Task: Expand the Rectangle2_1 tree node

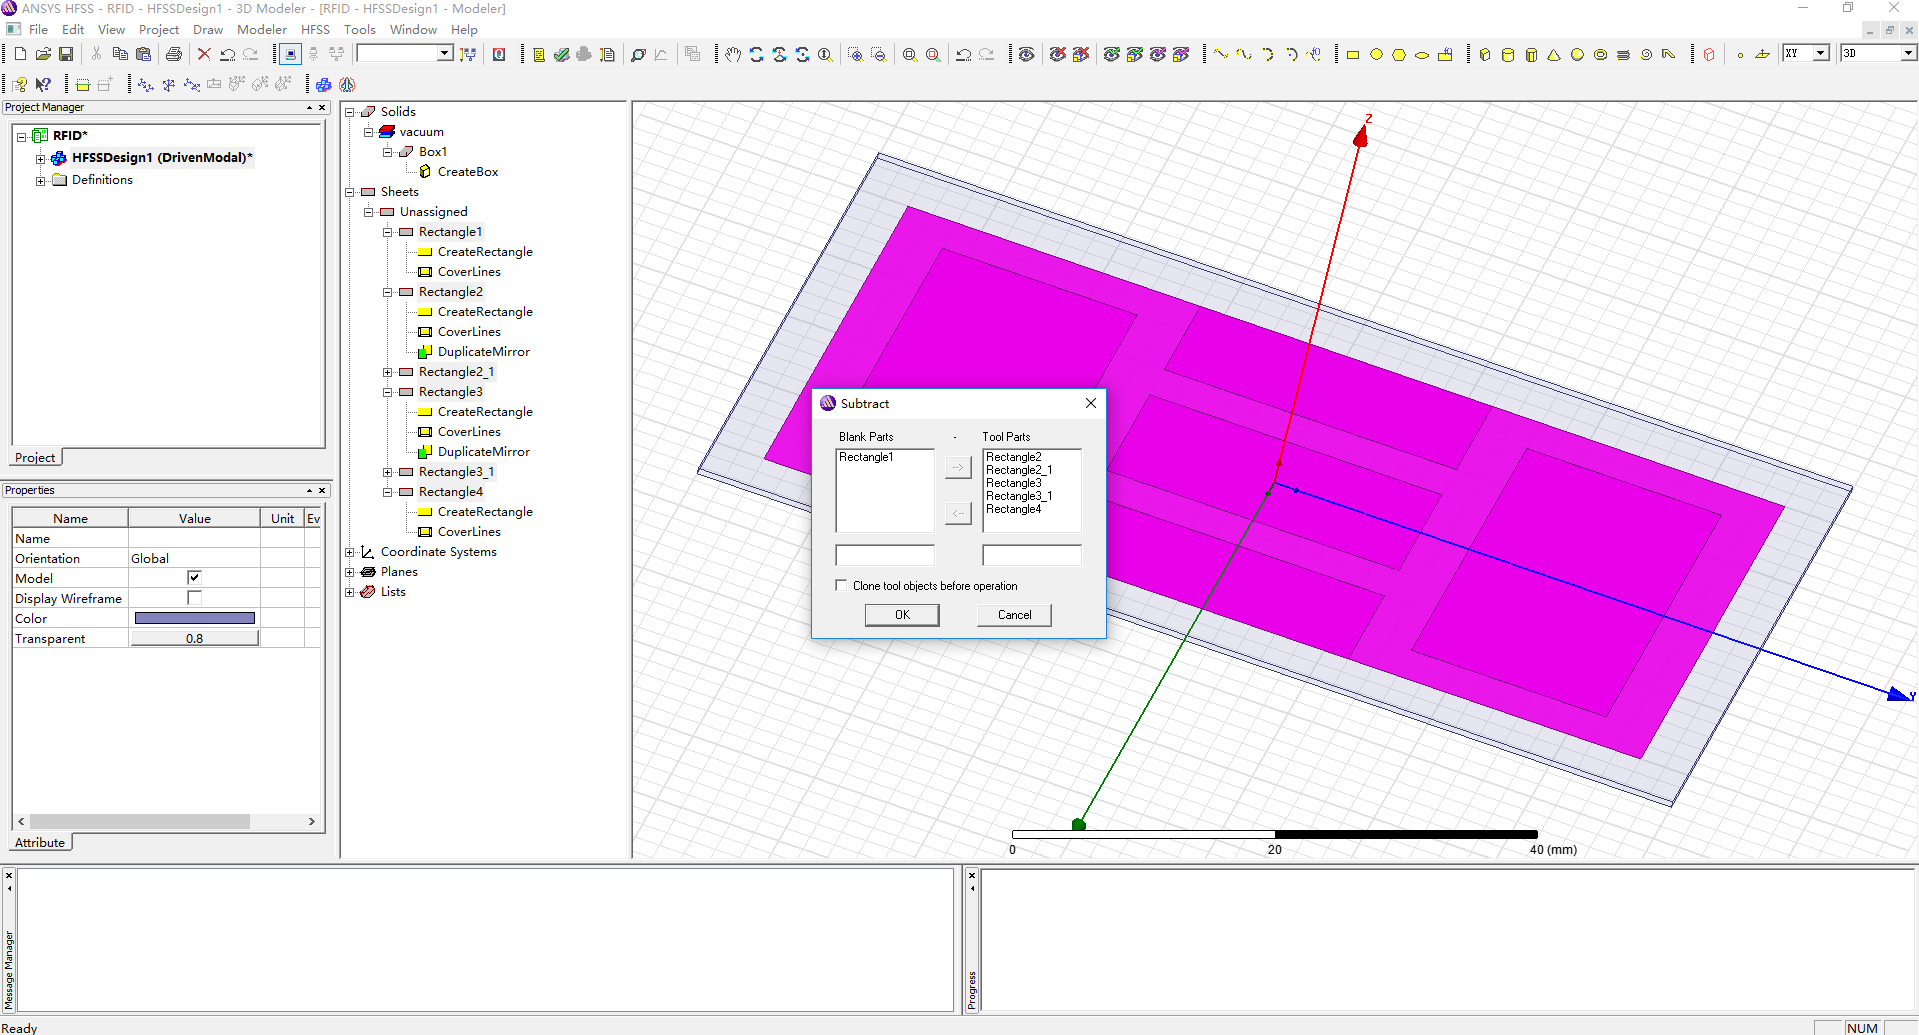Action: click(388, 372)
